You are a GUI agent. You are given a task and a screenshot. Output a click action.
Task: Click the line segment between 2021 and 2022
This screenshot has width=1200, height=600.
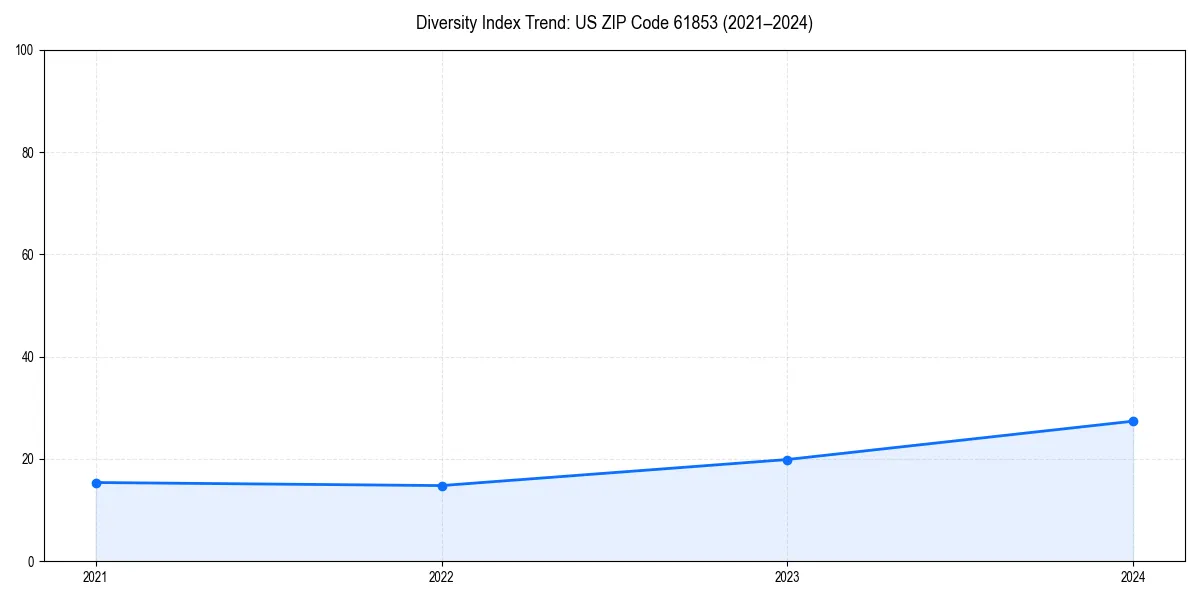coord(270,484)
